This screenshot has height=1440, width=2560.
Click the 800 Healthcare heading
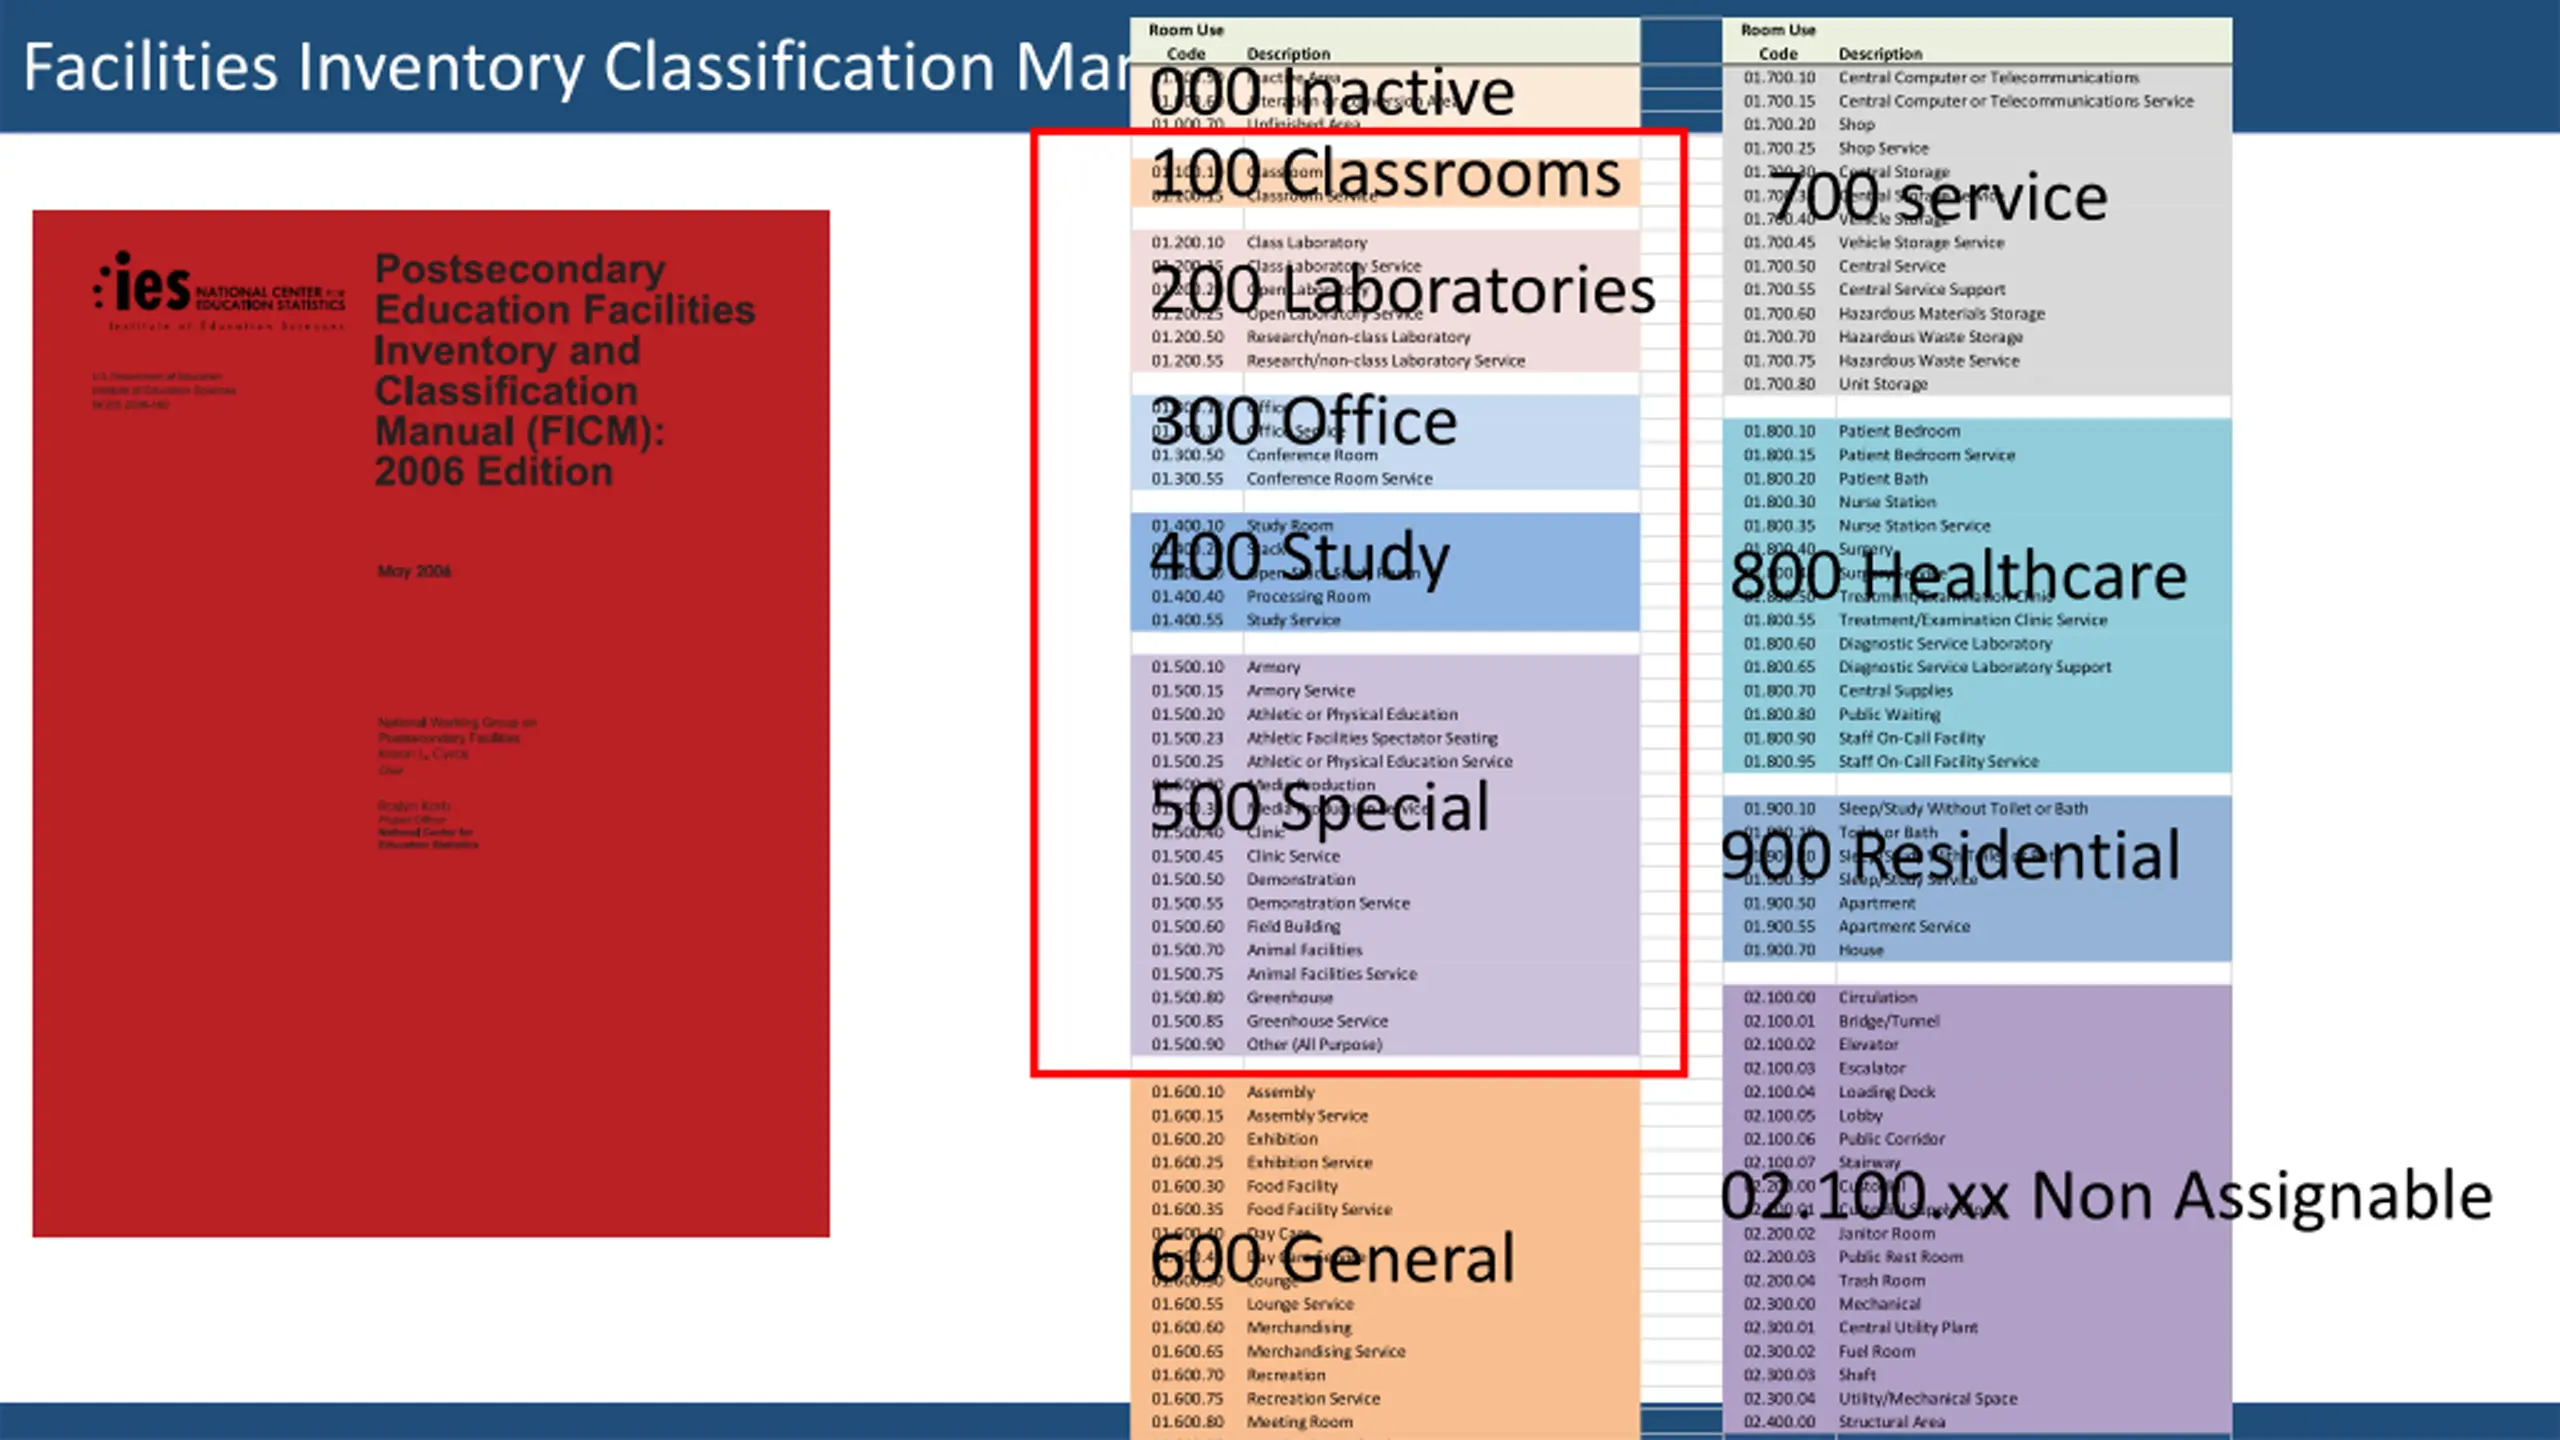(x=1959, y=576)
